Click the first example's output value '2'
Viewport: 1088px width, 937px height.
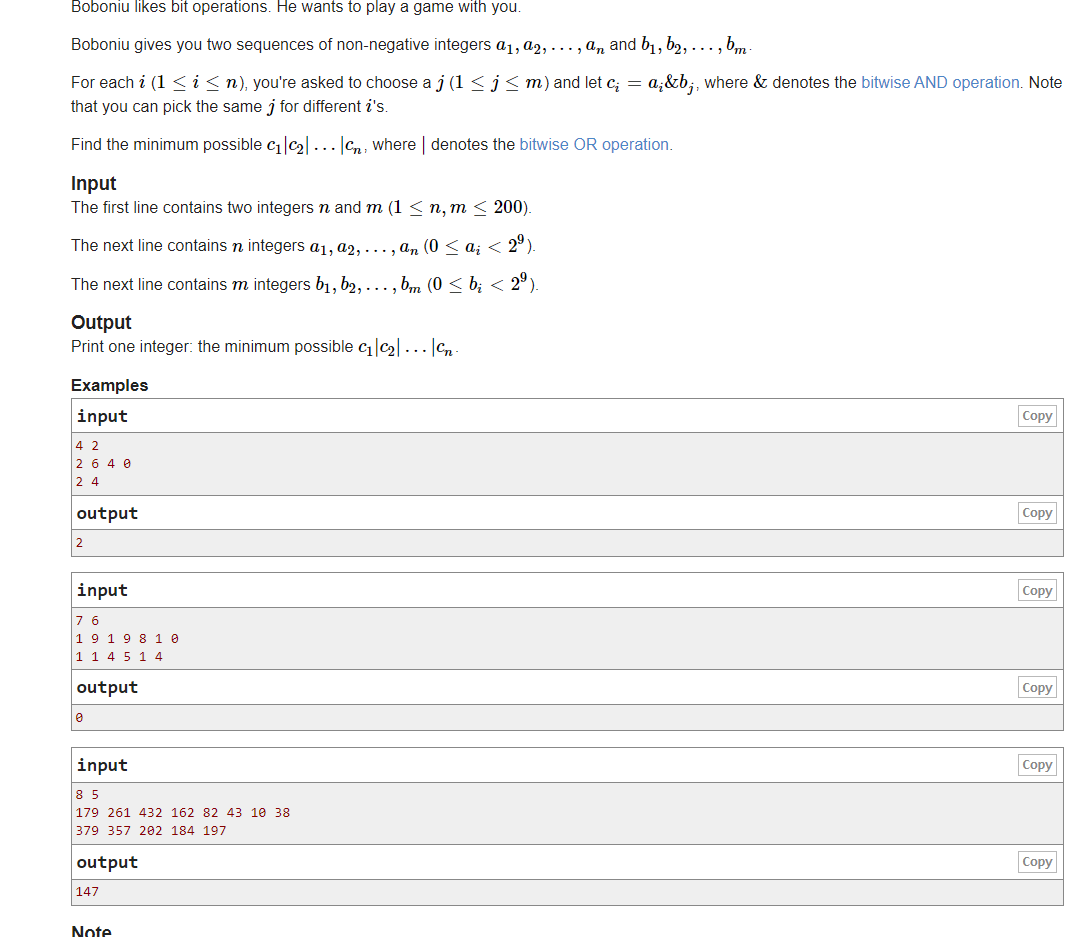click(x=79, y=543)
